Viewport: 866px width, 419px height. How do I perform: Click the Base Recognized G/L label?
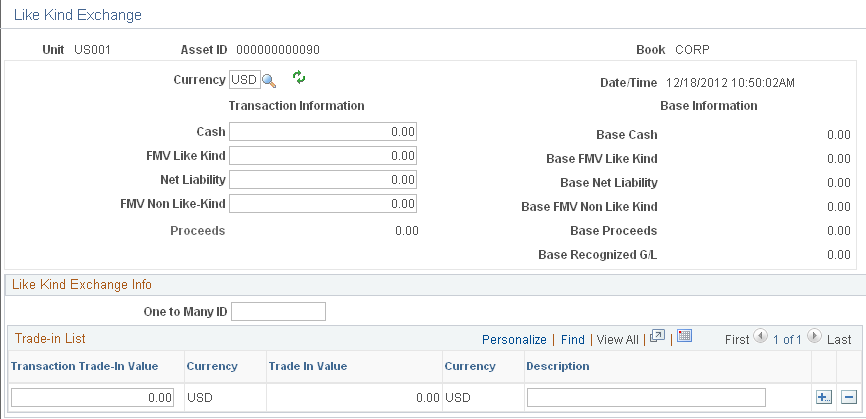(x=598, y=255)
